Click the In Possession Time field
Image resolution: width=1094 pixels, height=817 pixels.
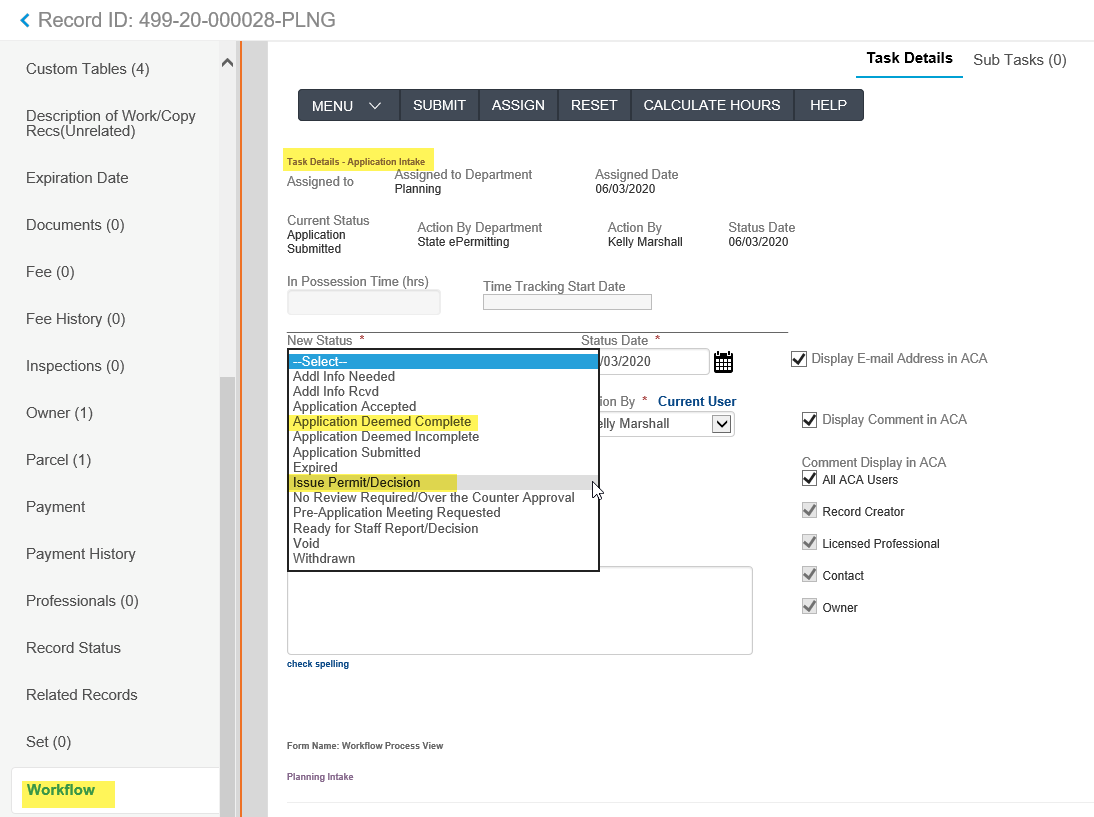(x=364, y=302)
